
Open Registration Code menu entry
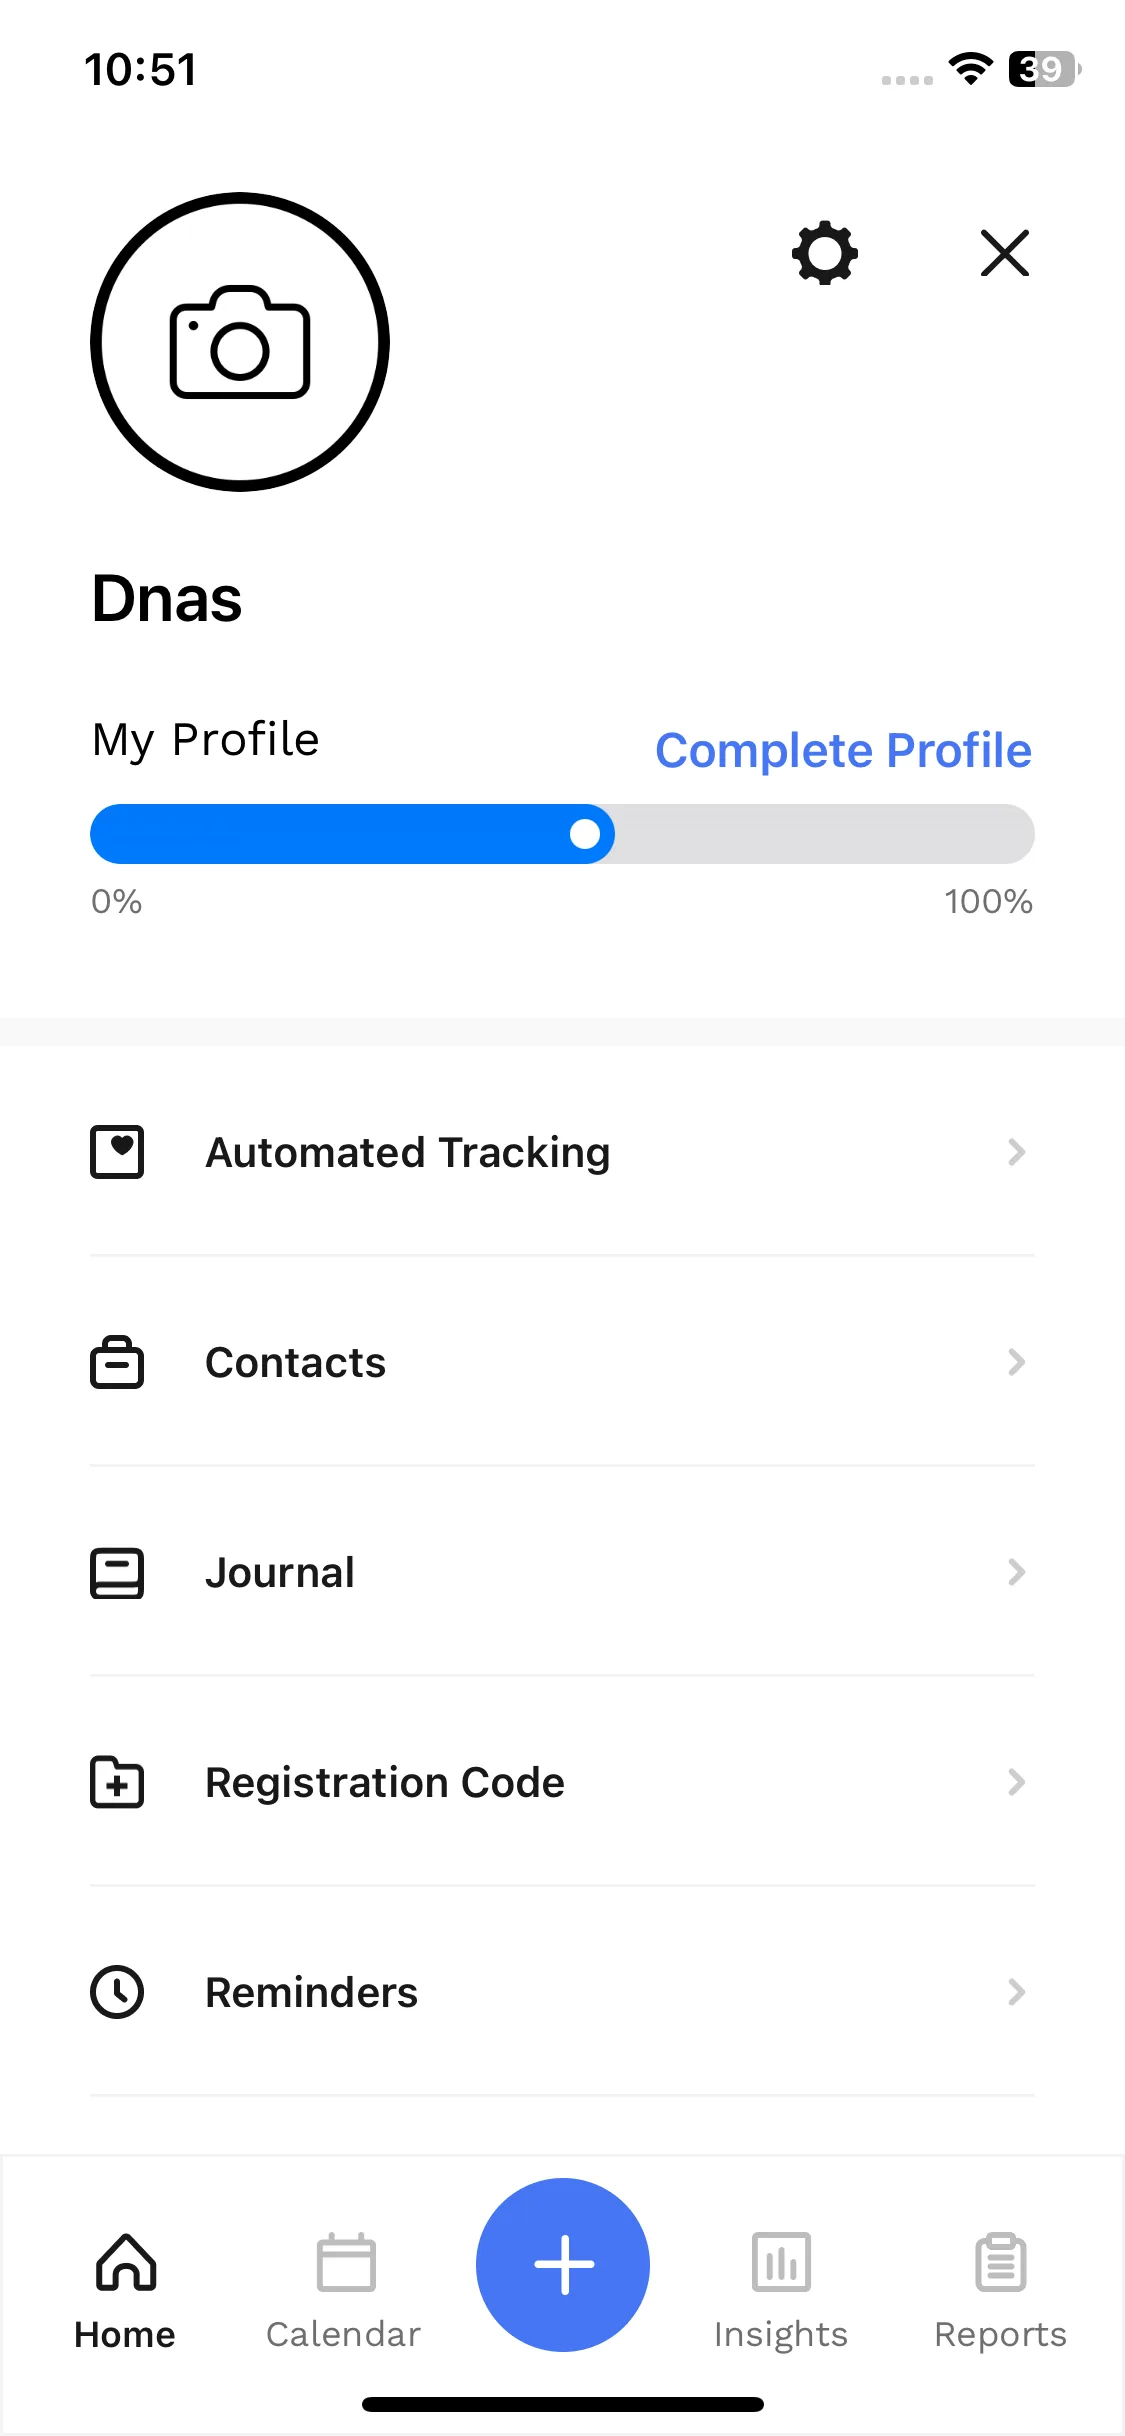[x=562, y=1782]
